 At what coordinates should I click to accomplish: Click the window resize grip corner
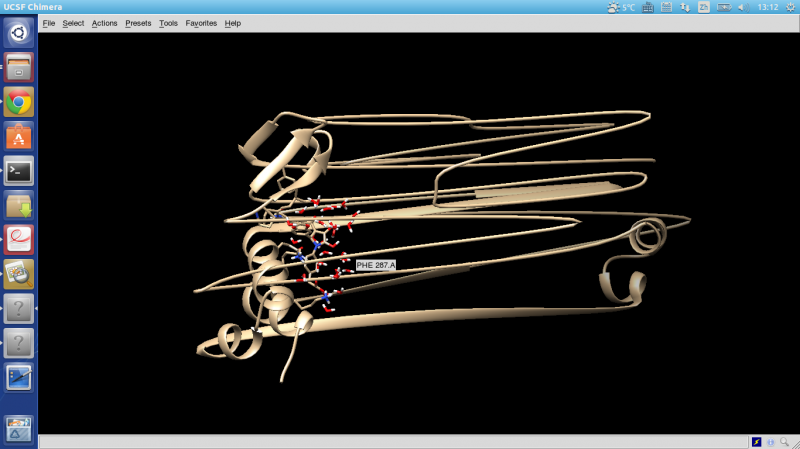[x=796, y=444]
